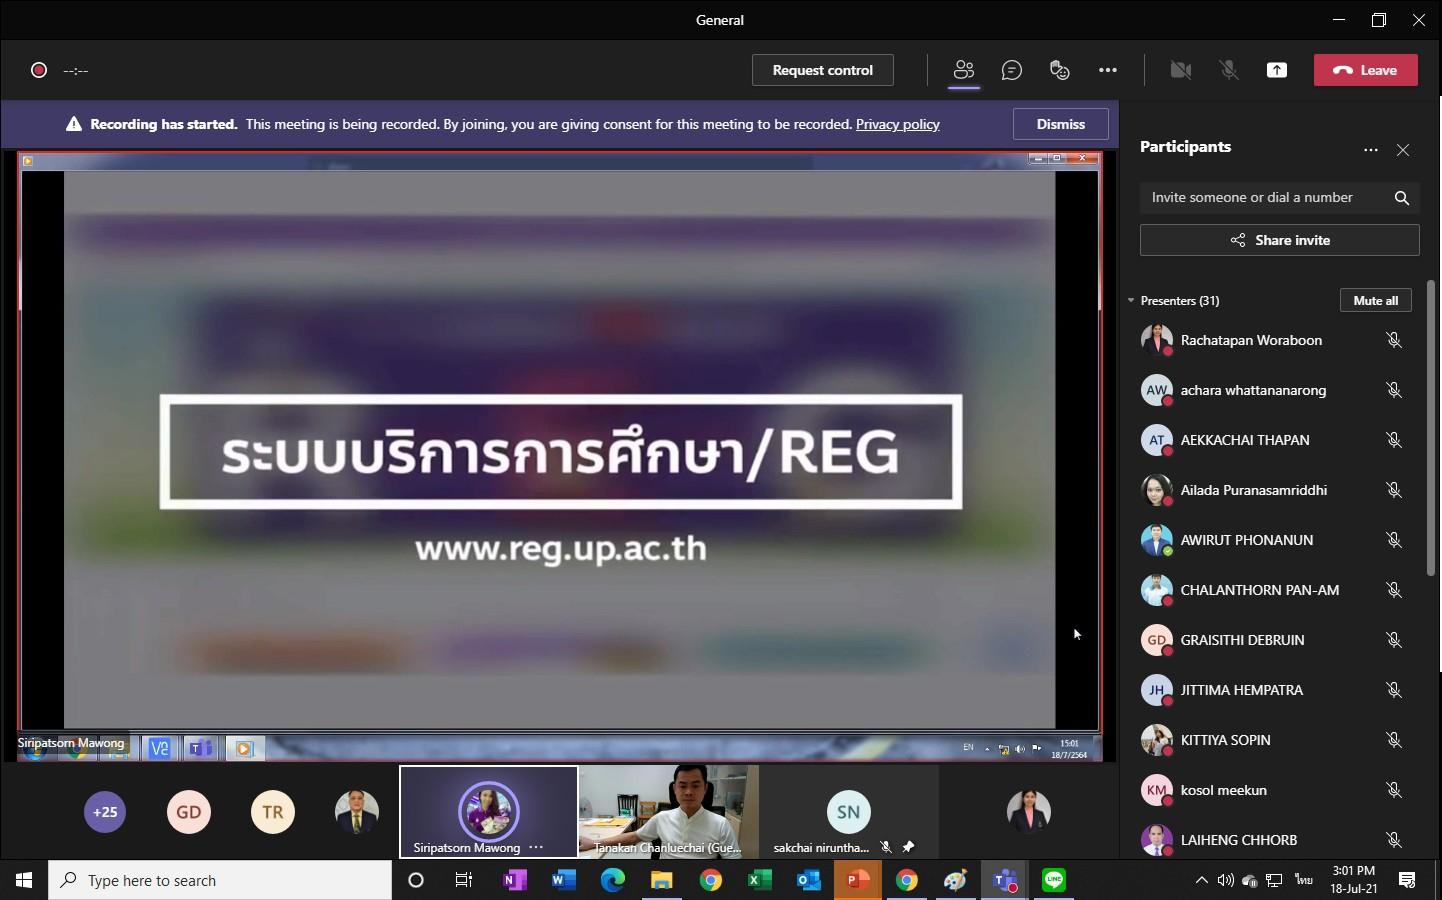The height and width of the screenshot is (900, 1442).
Task: Click Rachatapan Woraboon's avatar
Action: (x=1157, y=340)
